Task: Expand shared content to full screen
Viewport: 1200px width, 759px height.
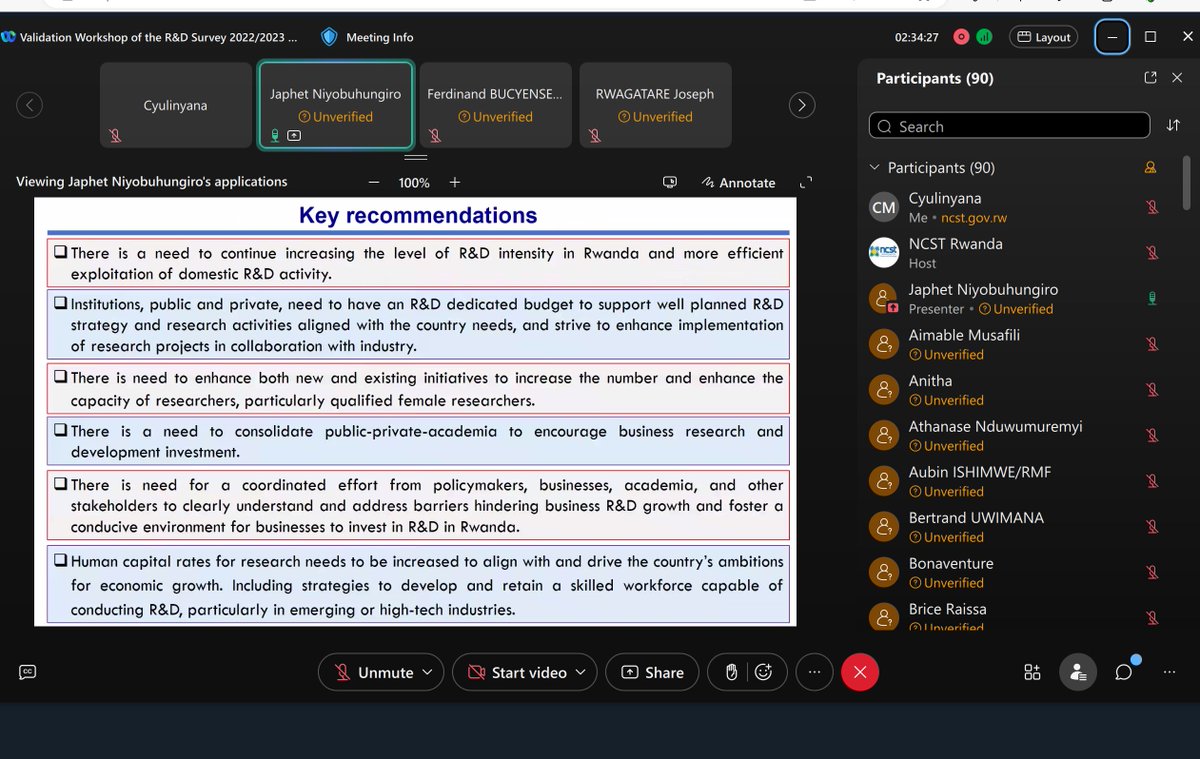Action: (x=807, y=182)
